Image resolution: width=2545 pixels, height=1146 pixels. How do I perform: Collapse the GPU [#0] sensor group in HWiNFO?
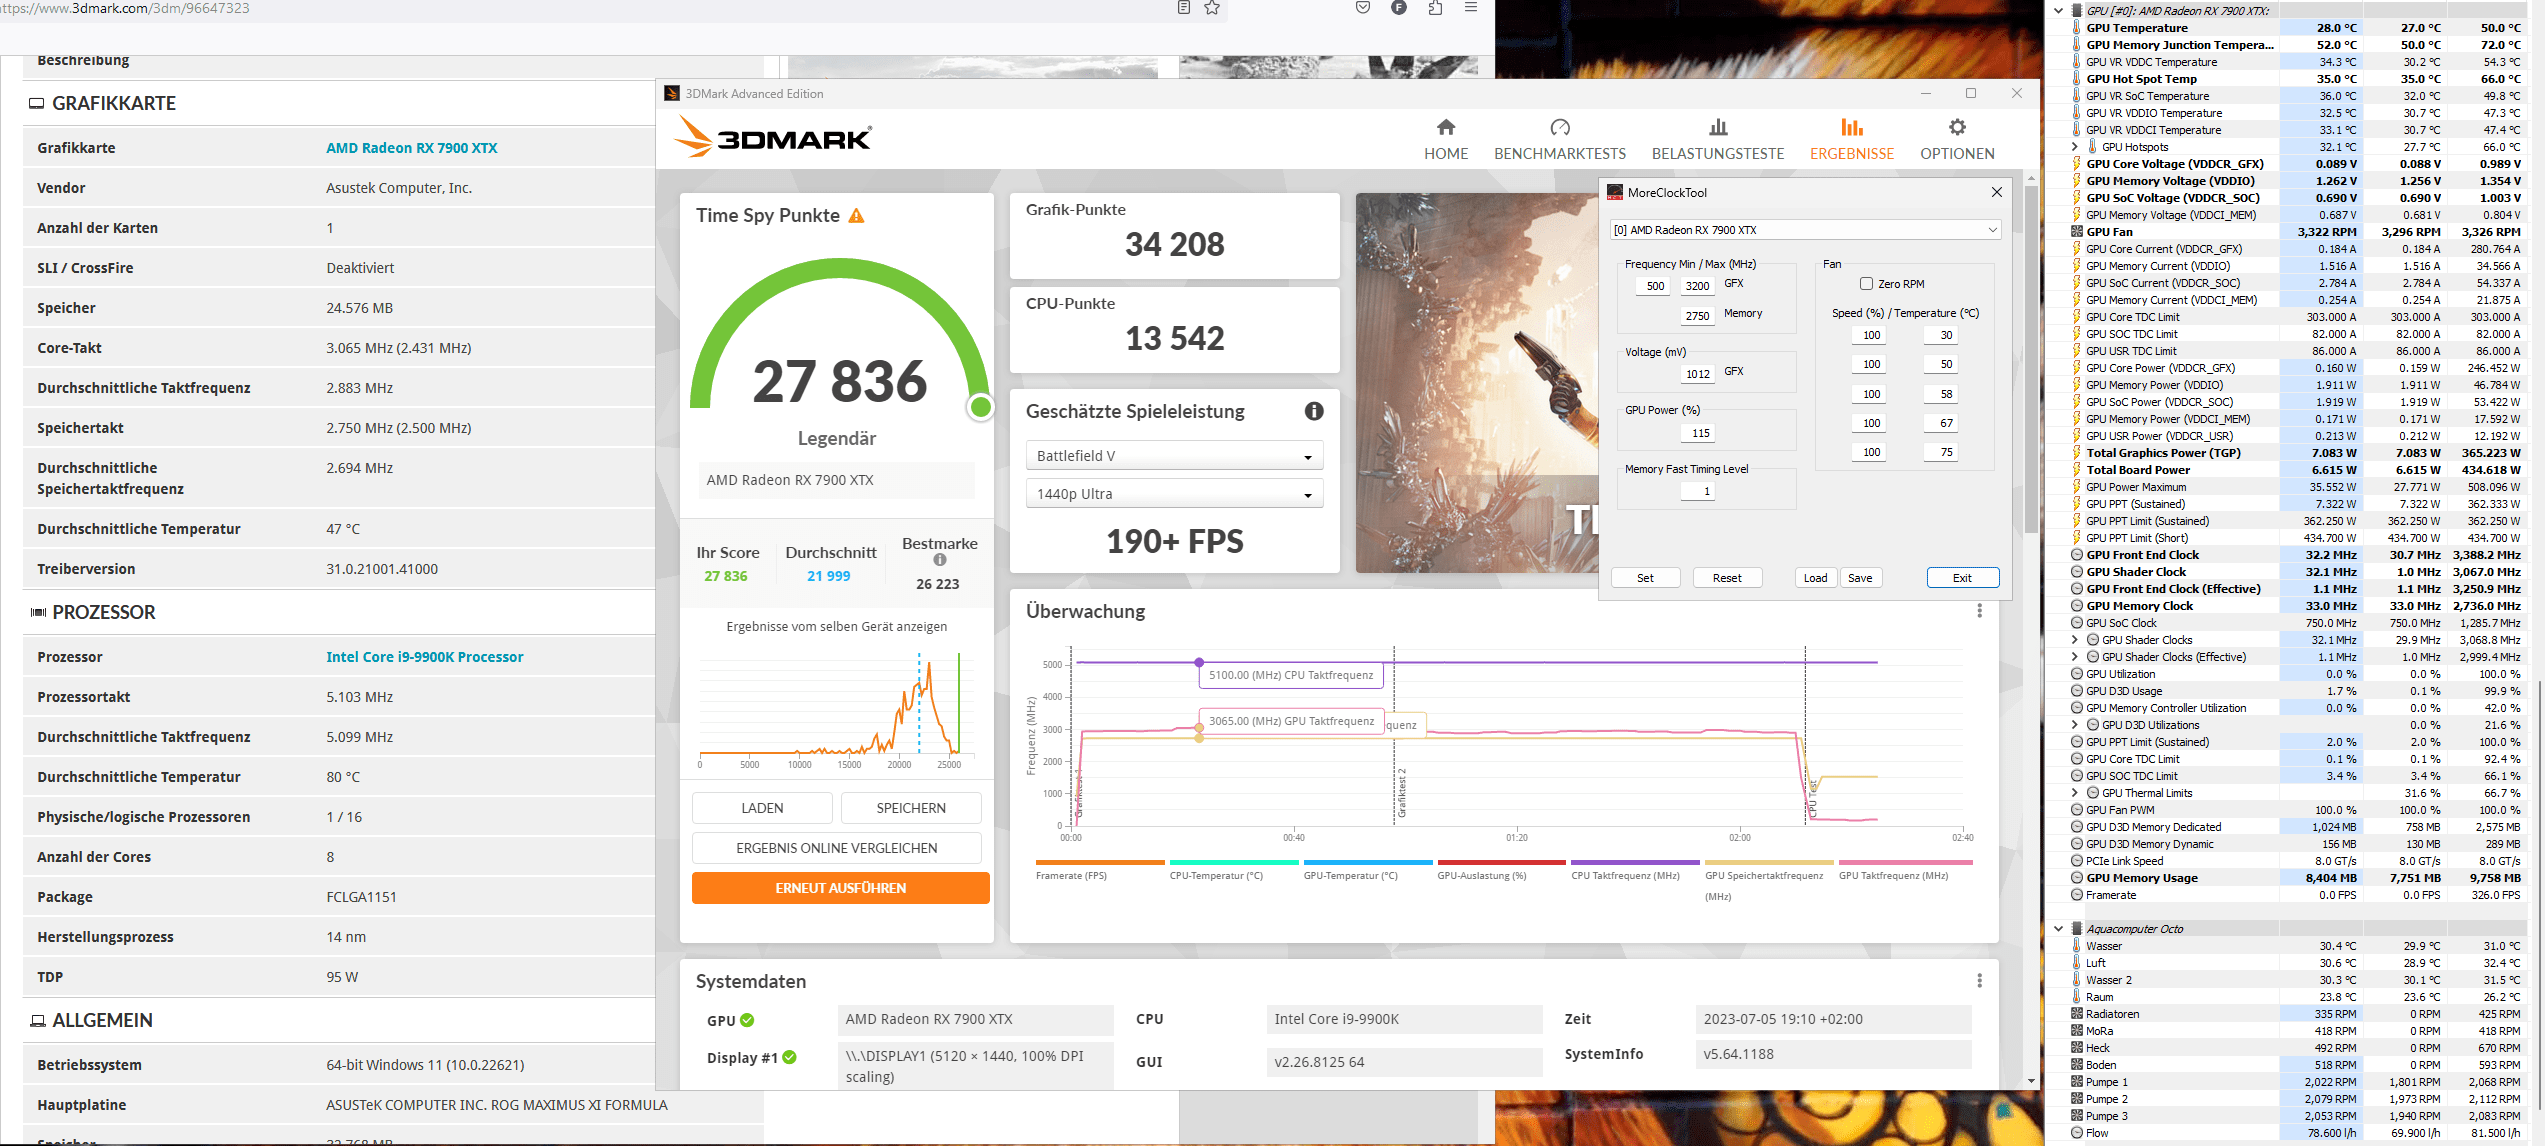click(2058, 11)
